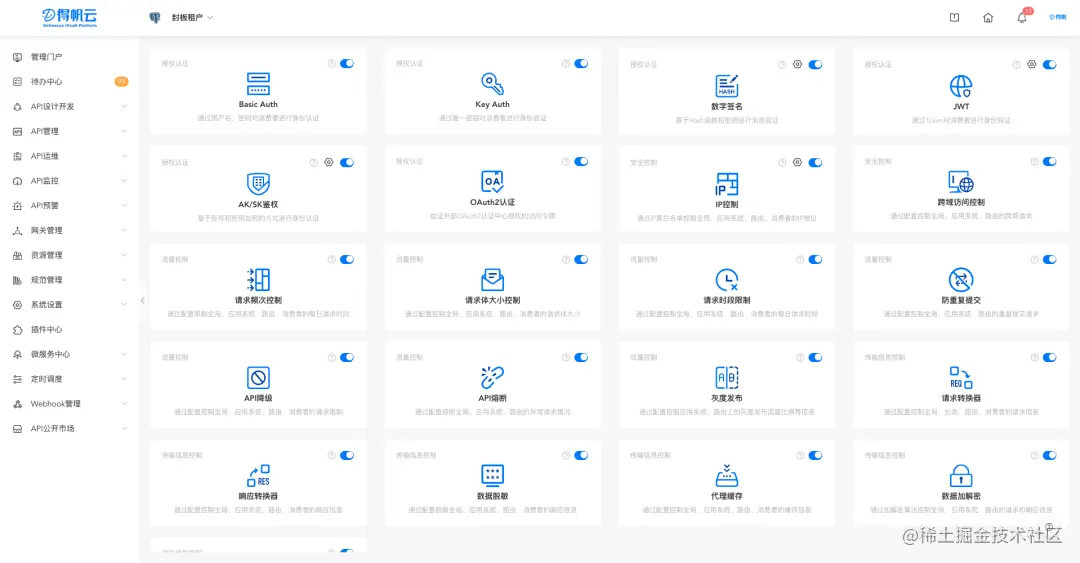Screen dimensions: 1080x563
Task: Open settings gear on the 数字签名 card
Action: point(797,64)
